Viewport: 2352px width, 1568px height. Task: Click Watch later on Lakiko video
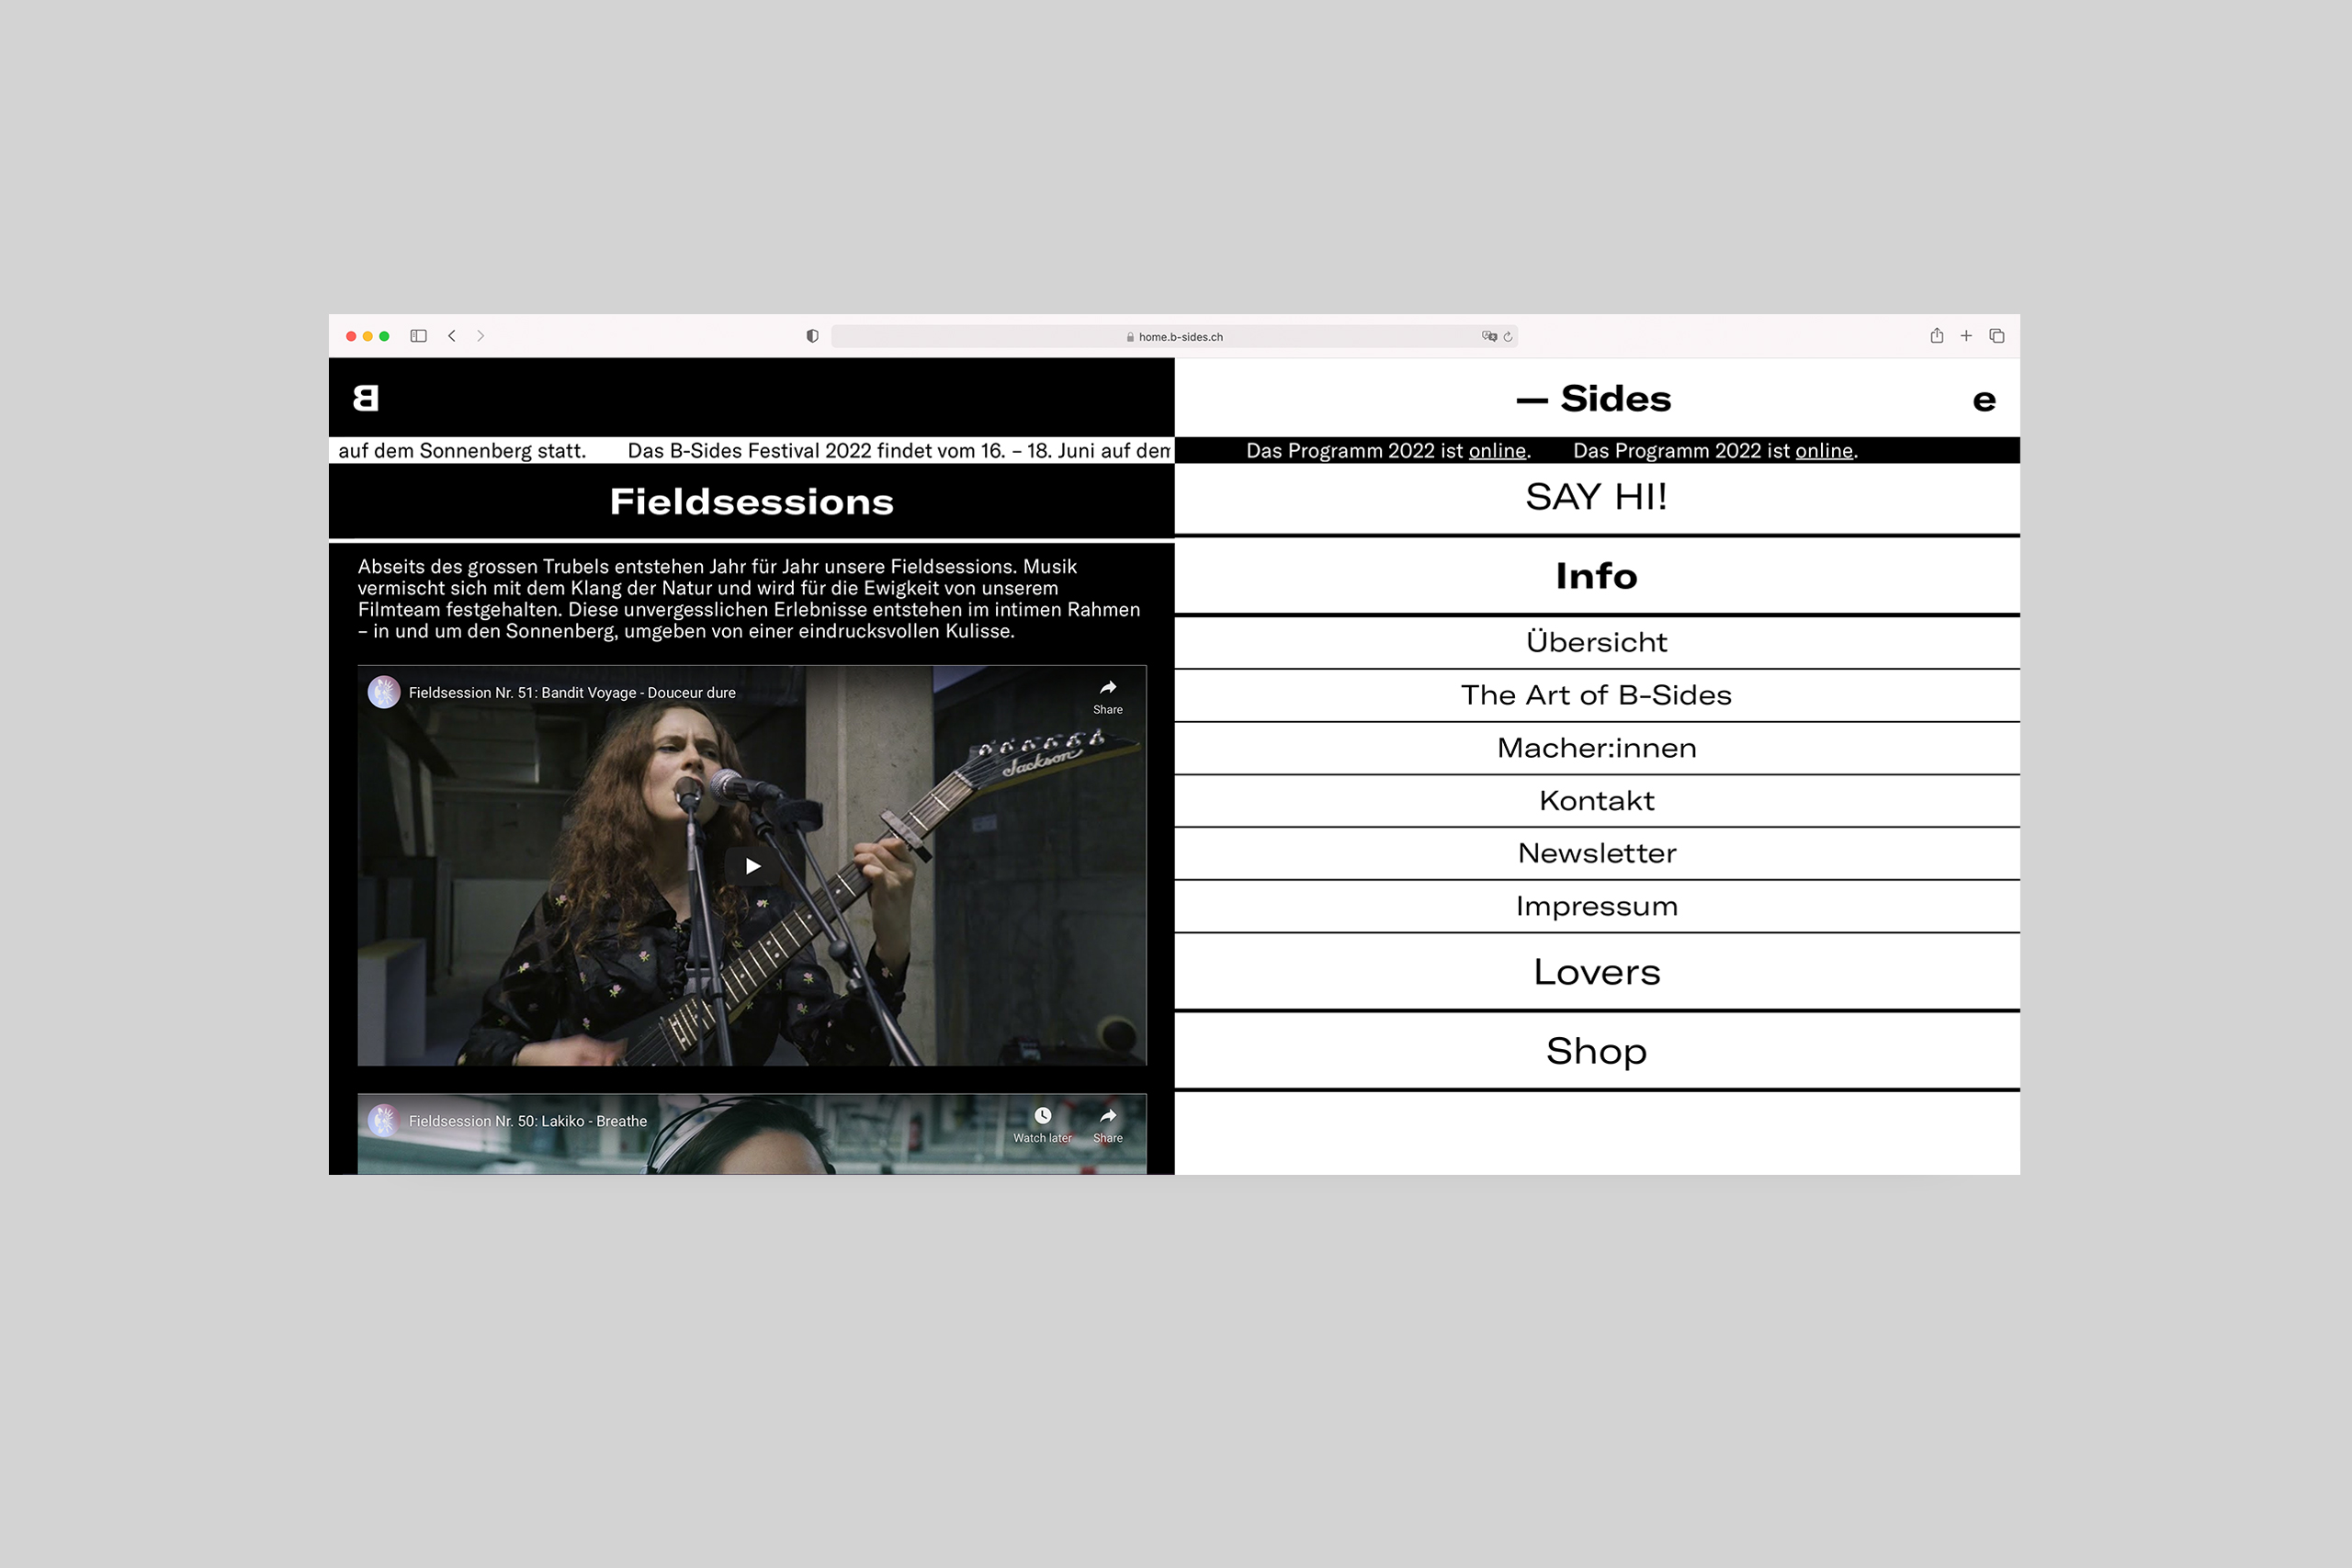coord(1042,1123)
